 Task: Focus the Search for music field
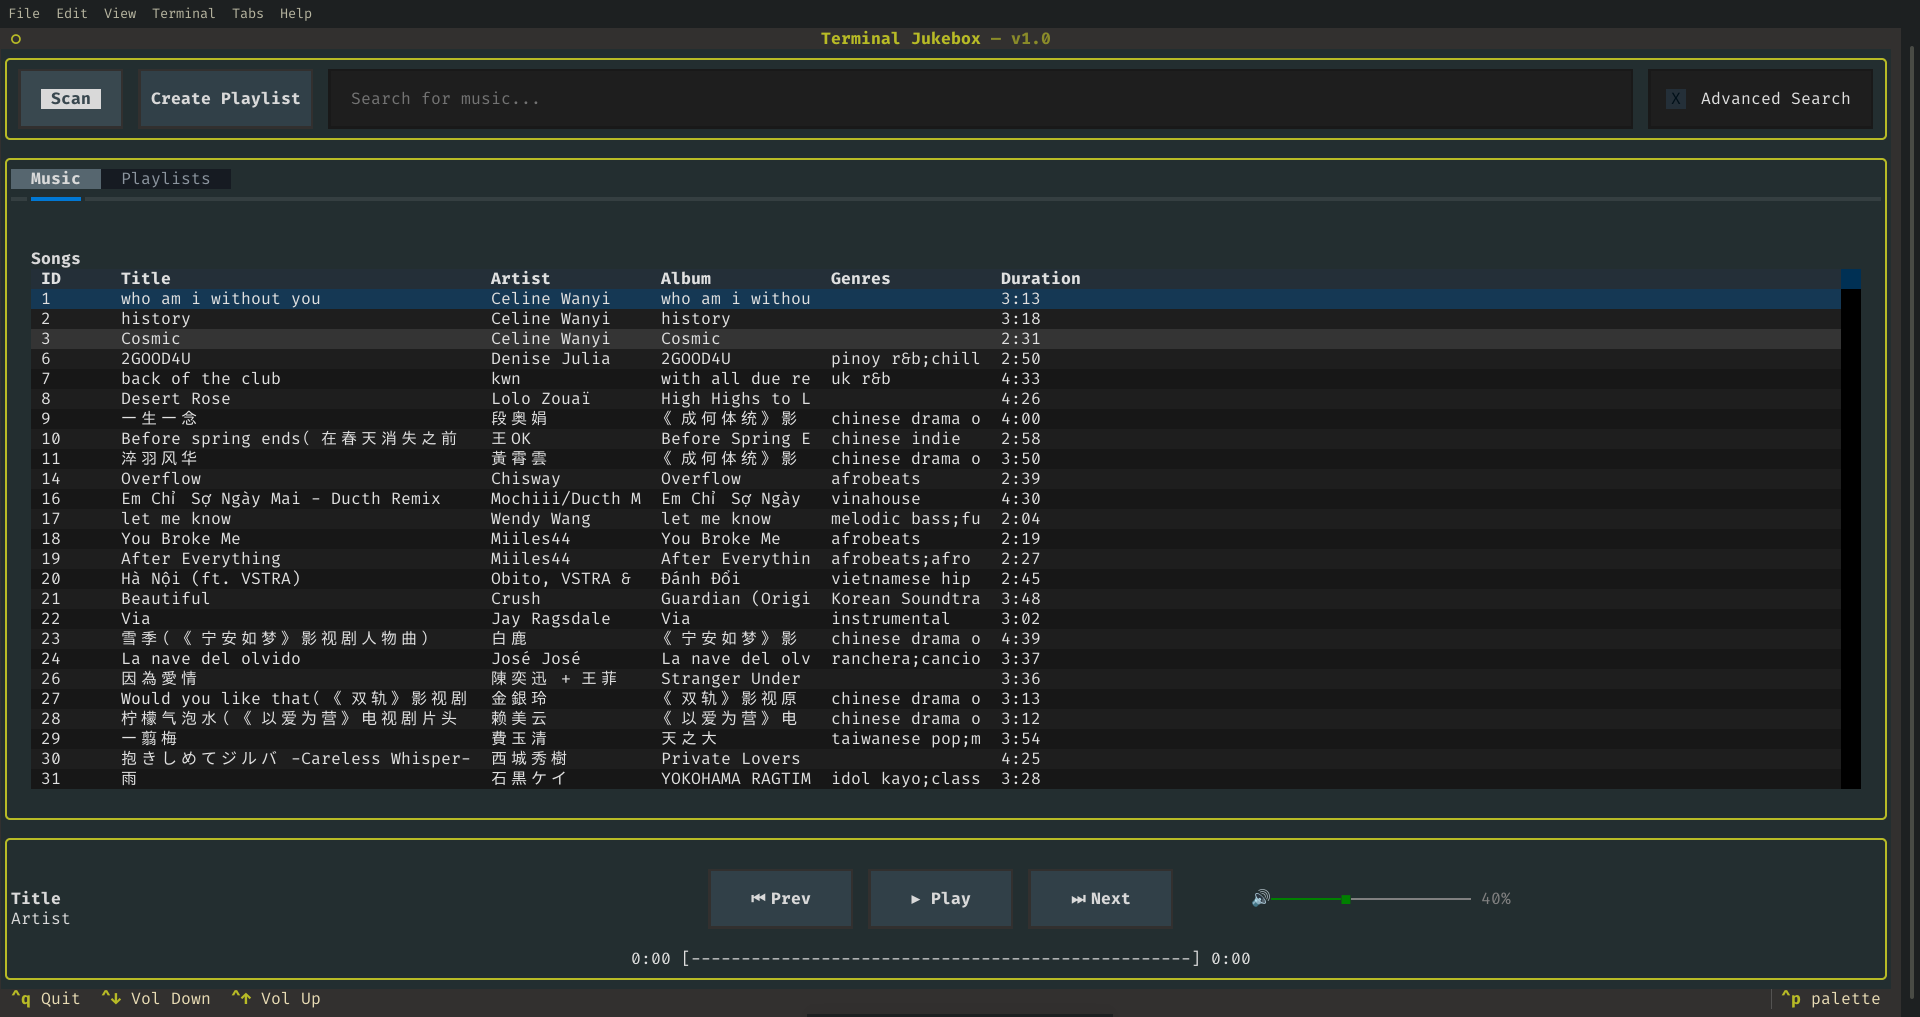pyautogui.click(x=980, y=98)
